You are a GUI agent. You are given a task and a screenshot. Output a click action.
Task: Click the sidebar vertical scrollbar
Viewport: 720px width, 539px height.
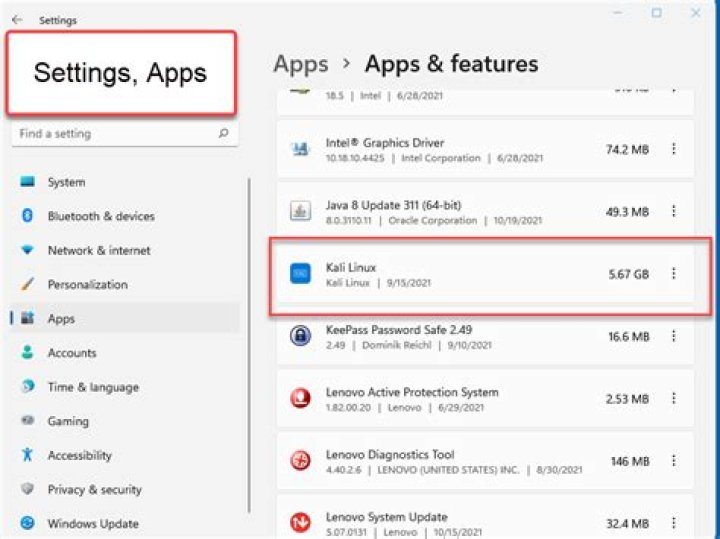coord(249,346)
